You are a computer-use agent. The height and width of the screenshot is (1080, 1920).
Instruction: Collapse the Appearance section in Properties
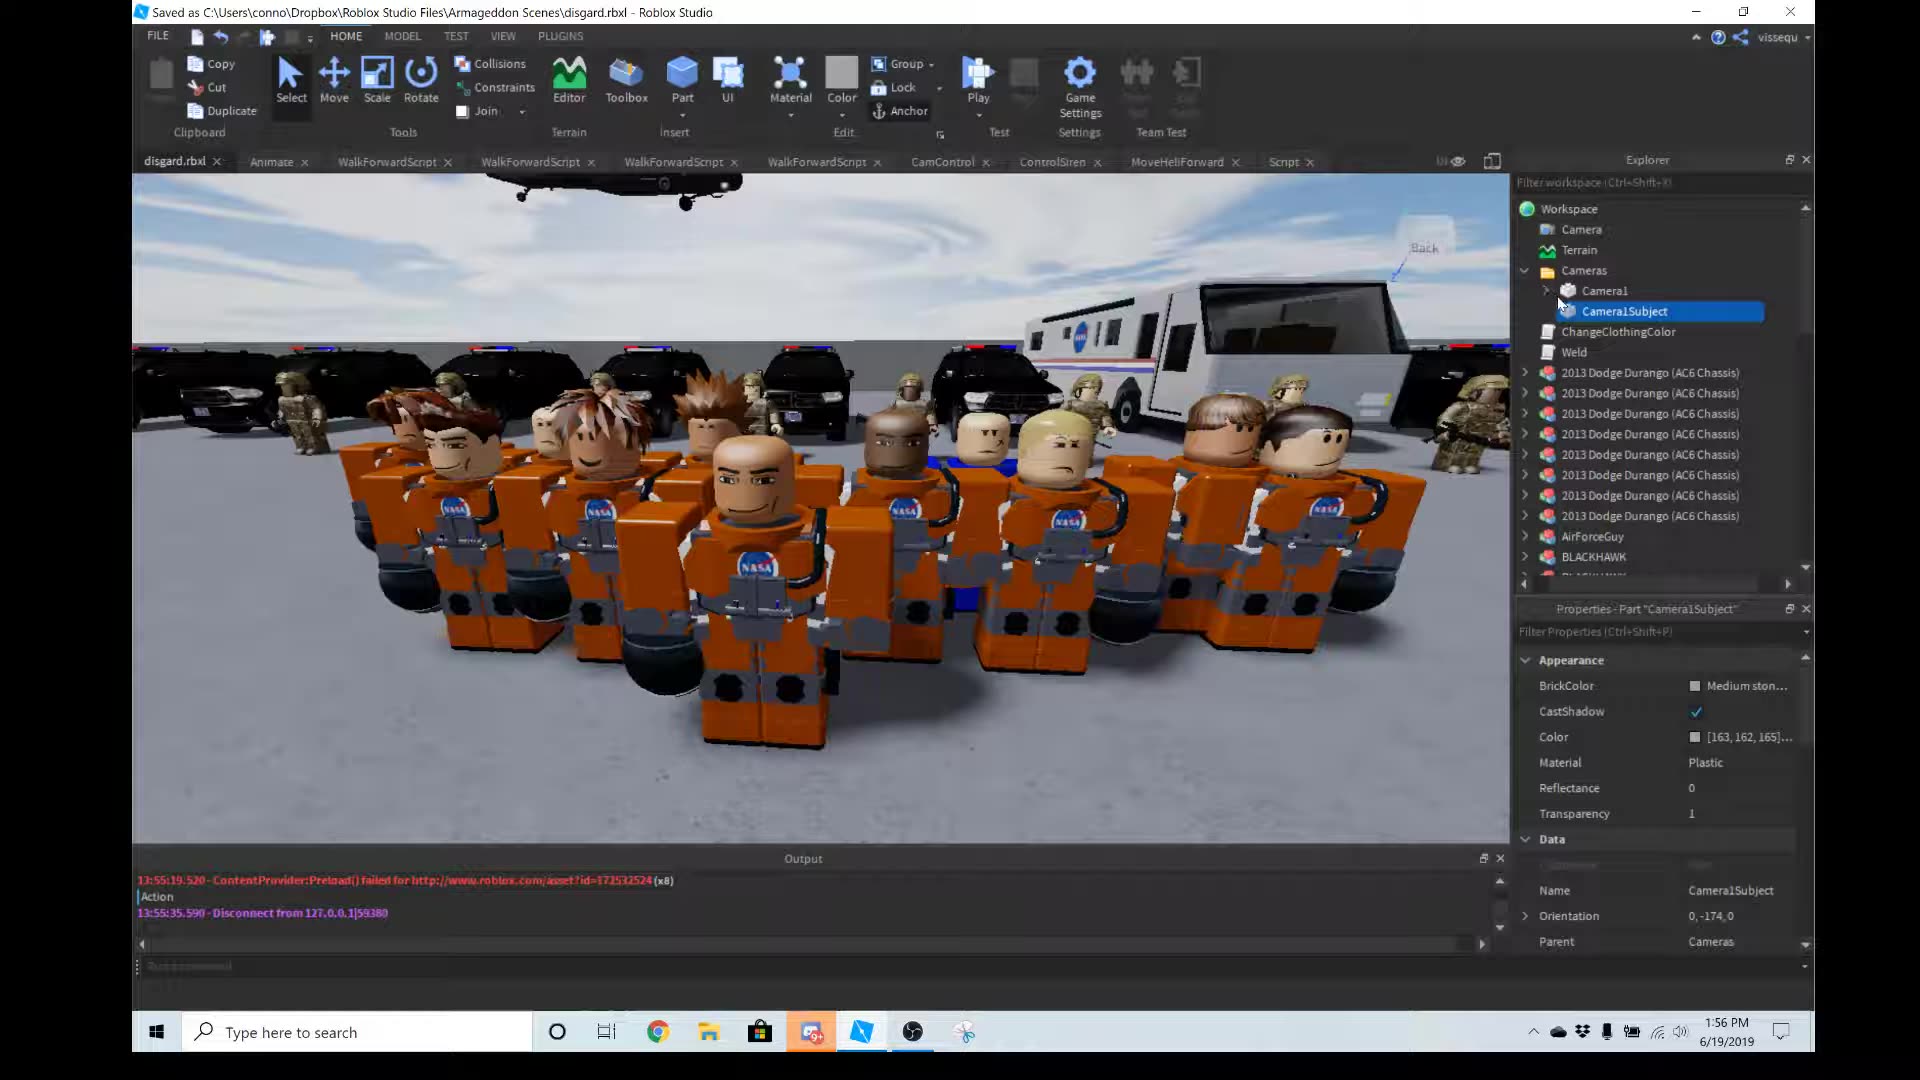tap(1526, 660)
